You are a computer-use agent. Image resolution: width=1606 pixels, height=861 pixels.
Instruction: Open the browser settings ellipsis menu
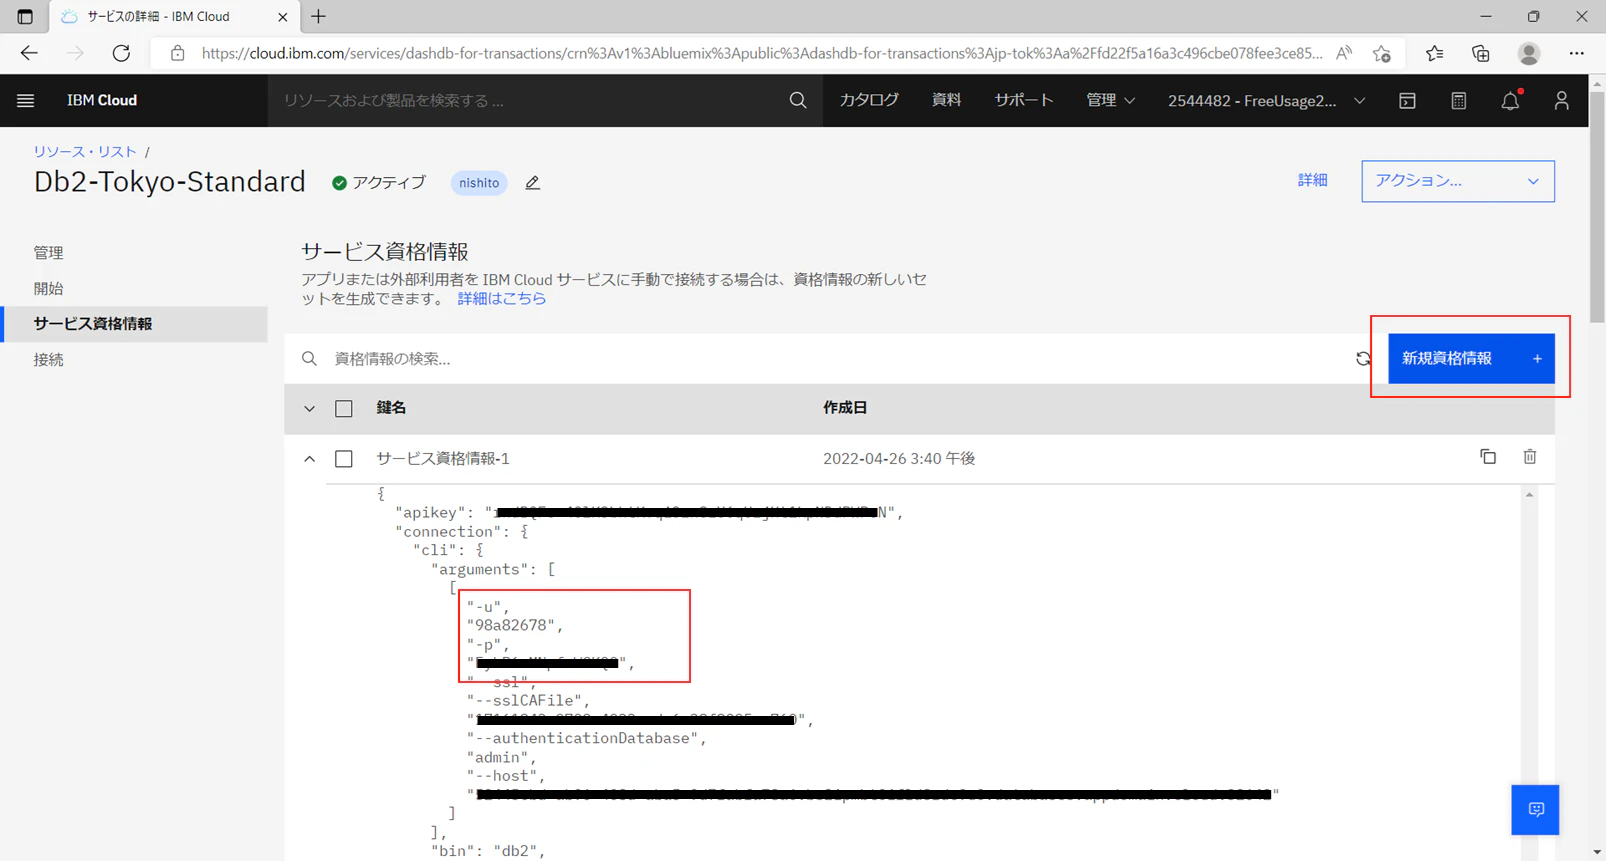coord(1577,53)
